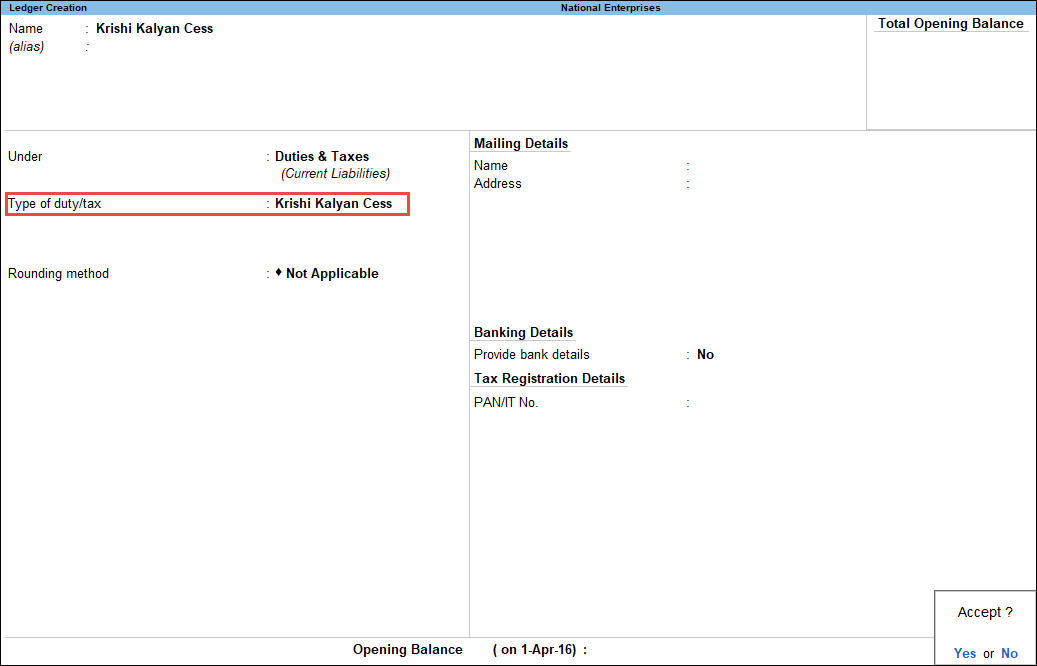Click the Total Opening Balance heading

[x=950, y=24]
